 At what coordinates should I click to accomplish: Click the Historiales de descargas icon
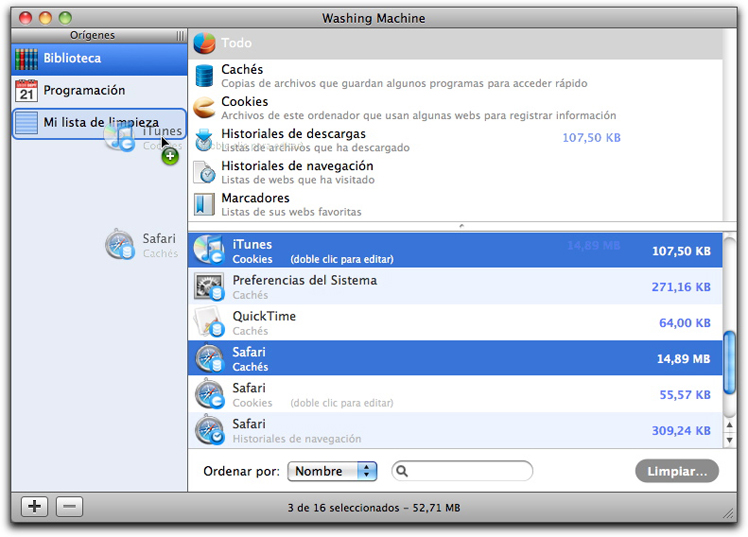[x=204, y=140]
